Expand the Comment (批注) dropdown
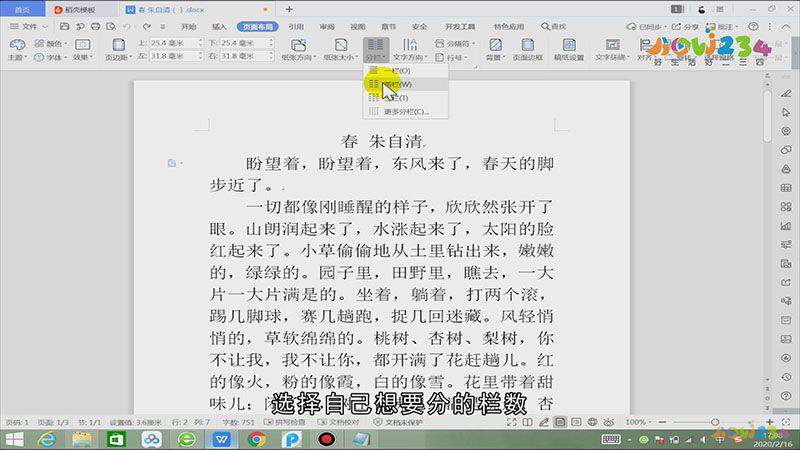This screenshot has height=450, width=800. click(x=722, y=26)
